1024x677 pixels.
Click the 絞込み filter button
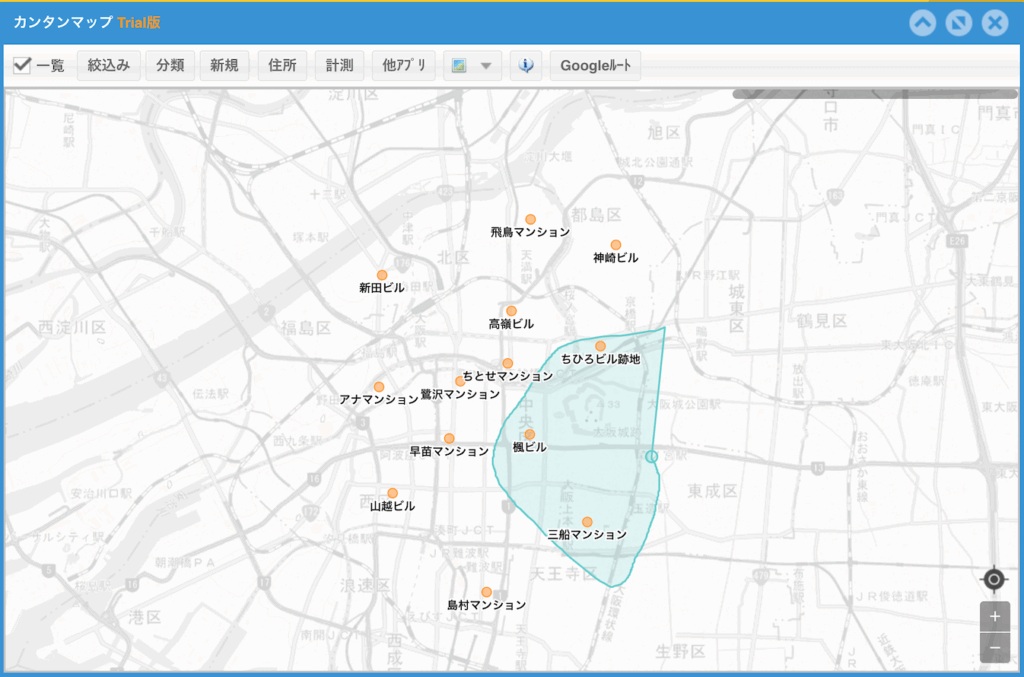(x=109, y=66)
